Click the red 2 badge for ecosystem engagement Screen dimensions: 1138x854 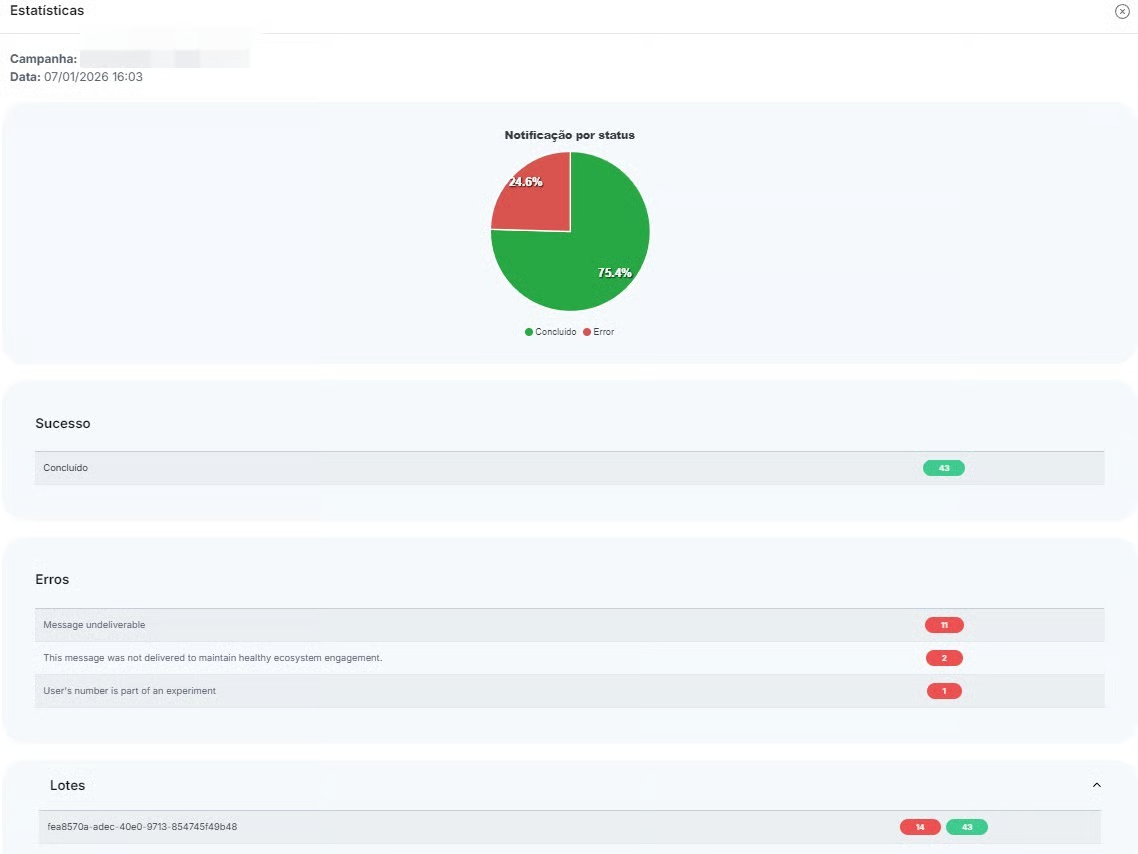pyautogui.click(x=944, y=658)
